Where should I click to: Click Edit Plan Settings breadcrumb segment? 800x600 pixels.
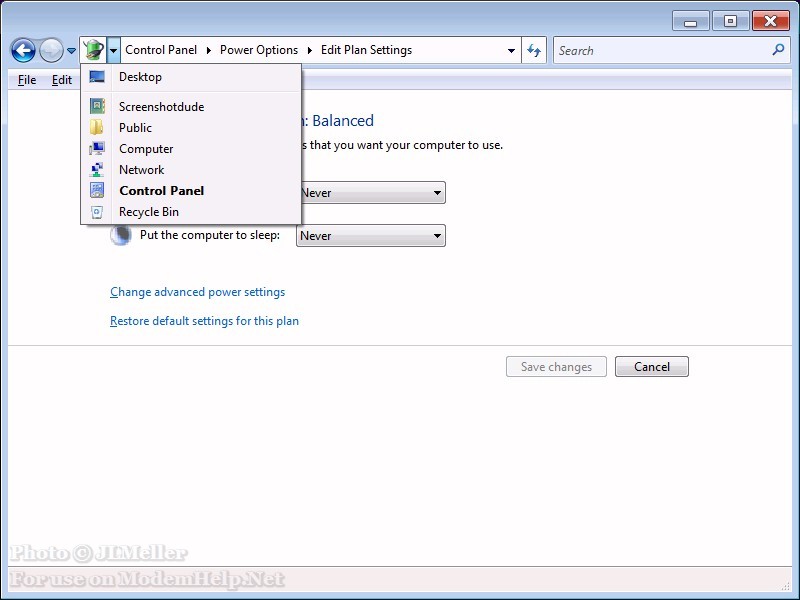click(366, 50)
